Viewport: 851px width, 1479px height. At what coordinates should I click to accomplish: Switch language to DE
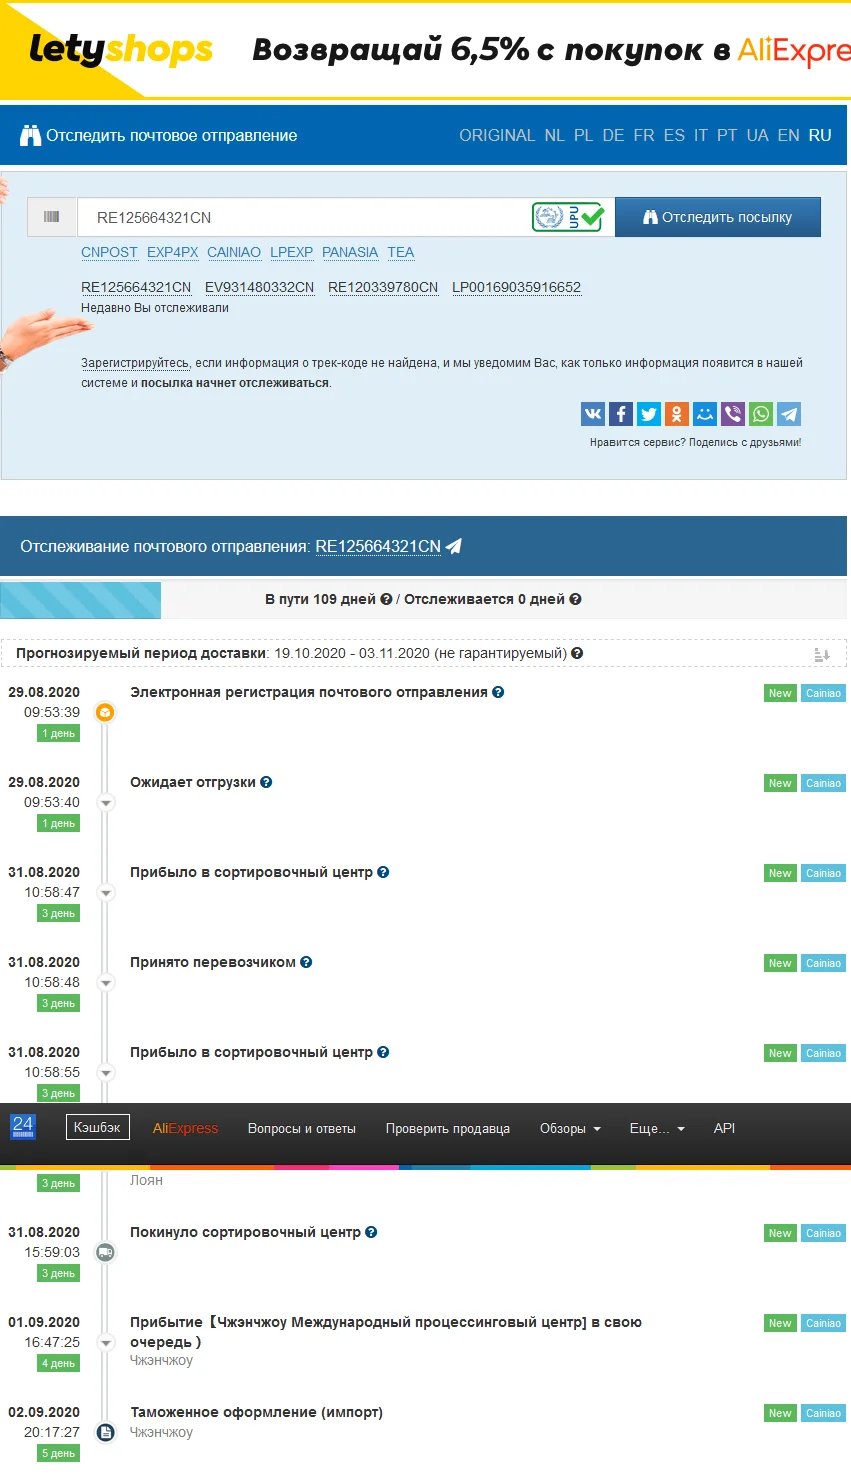(613, 135)
